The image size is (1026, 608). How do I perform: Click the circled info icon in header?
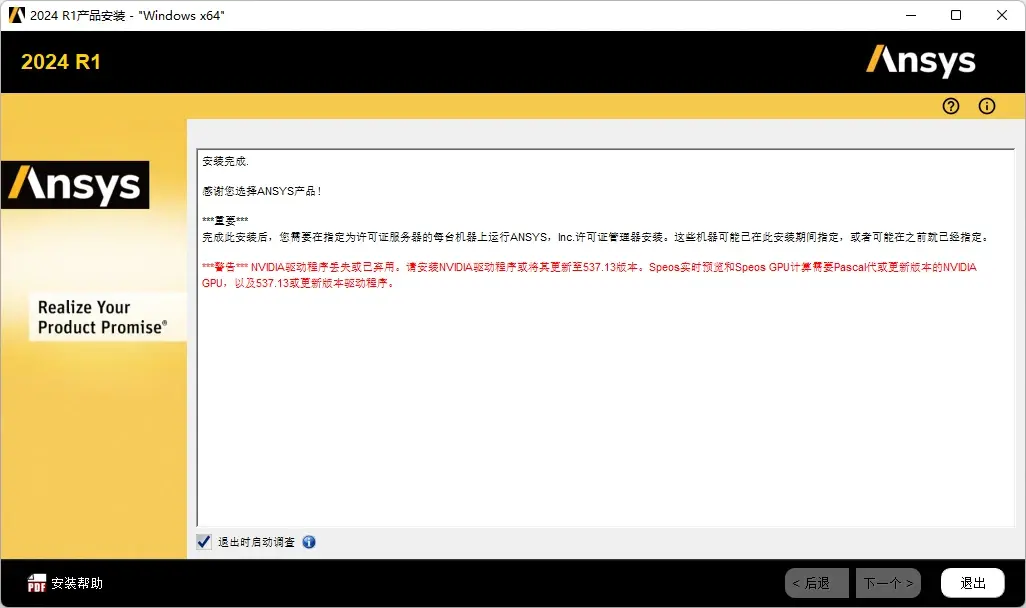coord(987,106)
